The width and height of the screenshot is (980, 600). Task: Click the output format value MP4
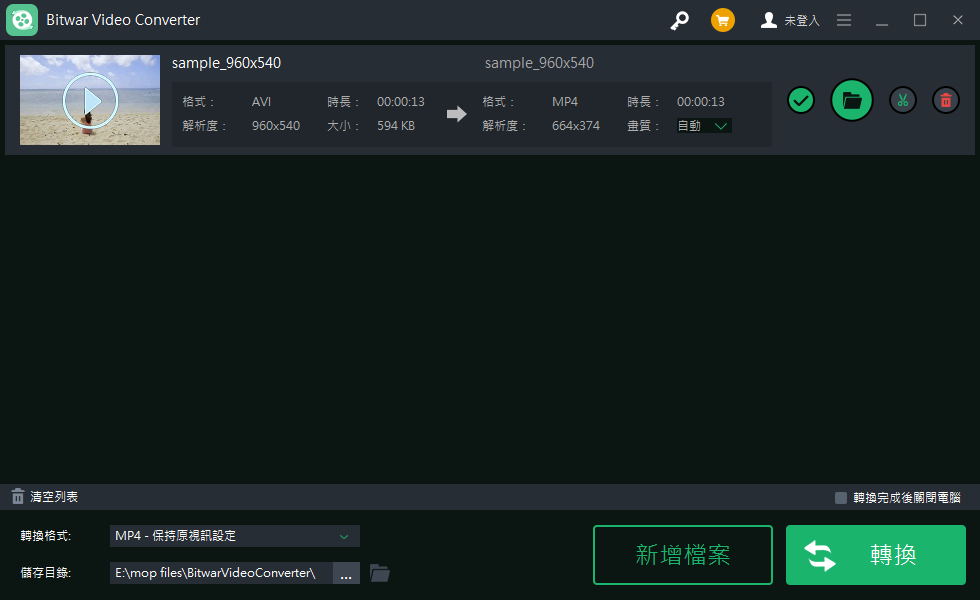564,102
